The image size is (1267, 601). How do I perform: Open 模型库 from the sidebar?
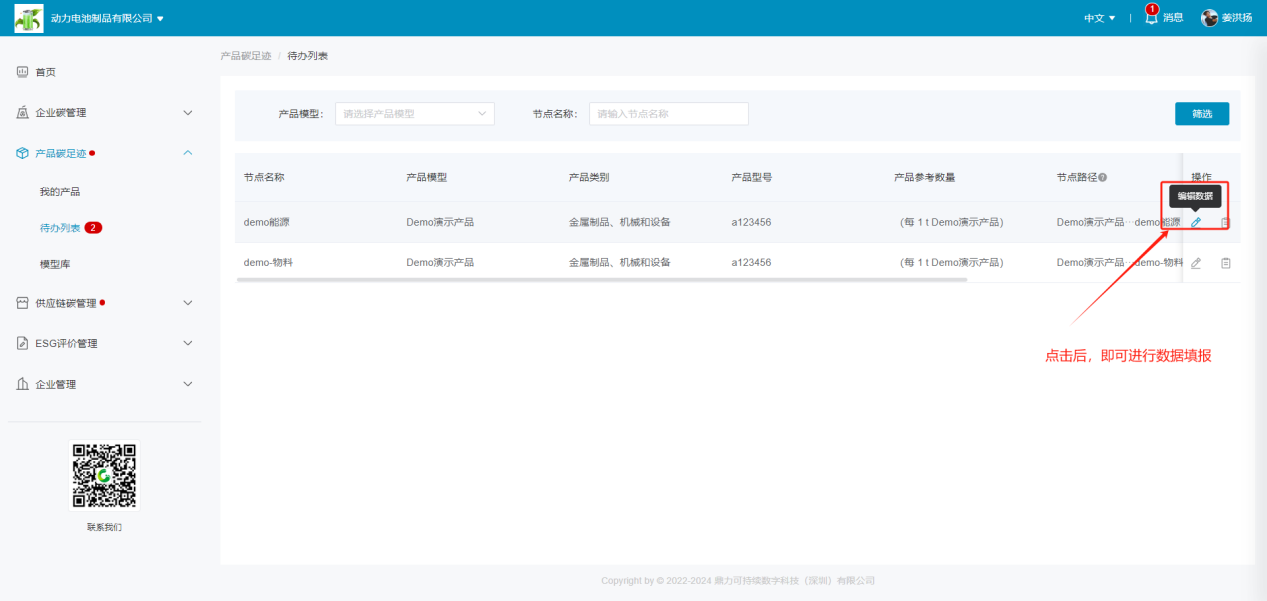click(55, 264)
